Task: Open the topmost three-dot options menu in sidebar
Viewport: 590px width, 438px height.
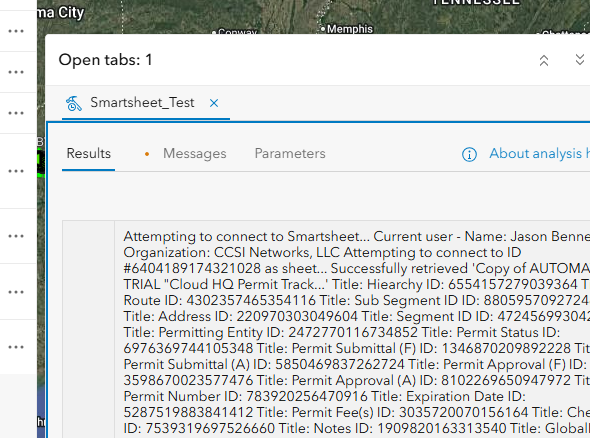Action: tap(16, 31)
